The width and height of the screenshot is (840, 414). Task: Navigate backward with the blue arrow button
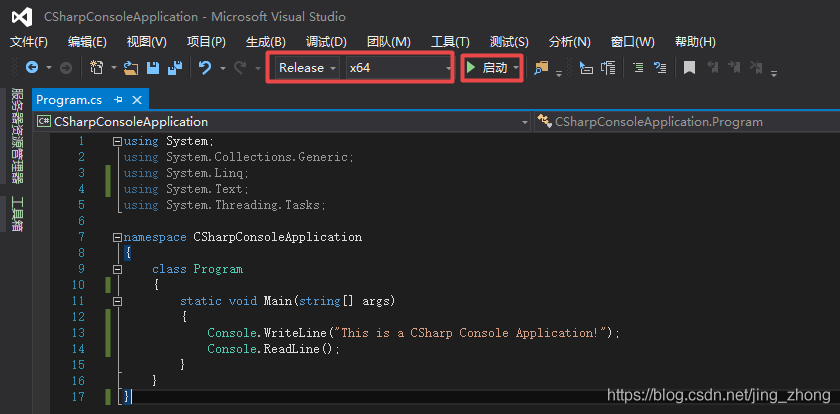coord(32,68)
